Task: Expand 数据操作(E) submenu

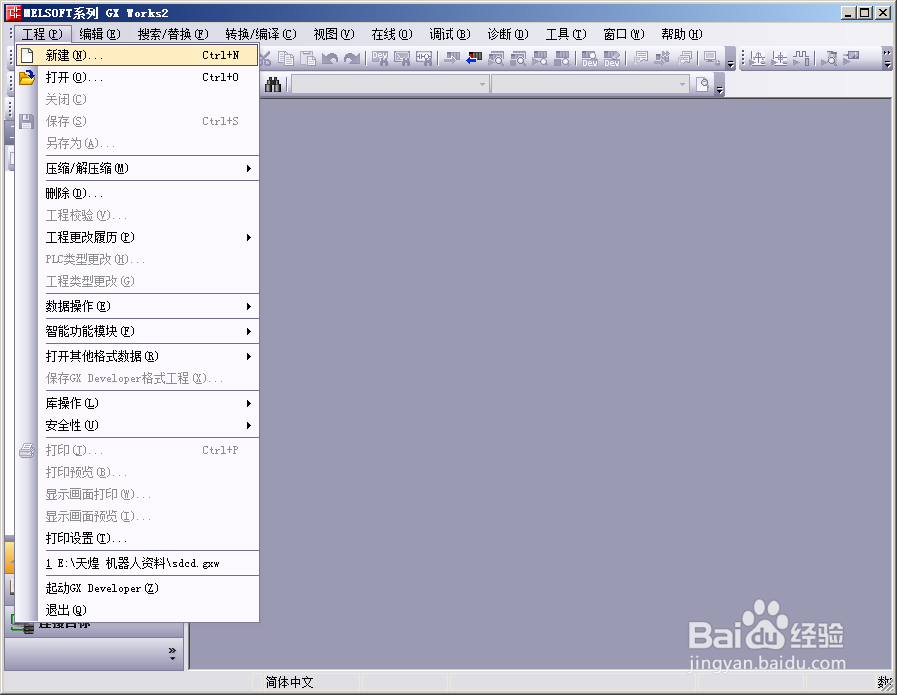Action: pyautogui.click(x=148, y=307)
